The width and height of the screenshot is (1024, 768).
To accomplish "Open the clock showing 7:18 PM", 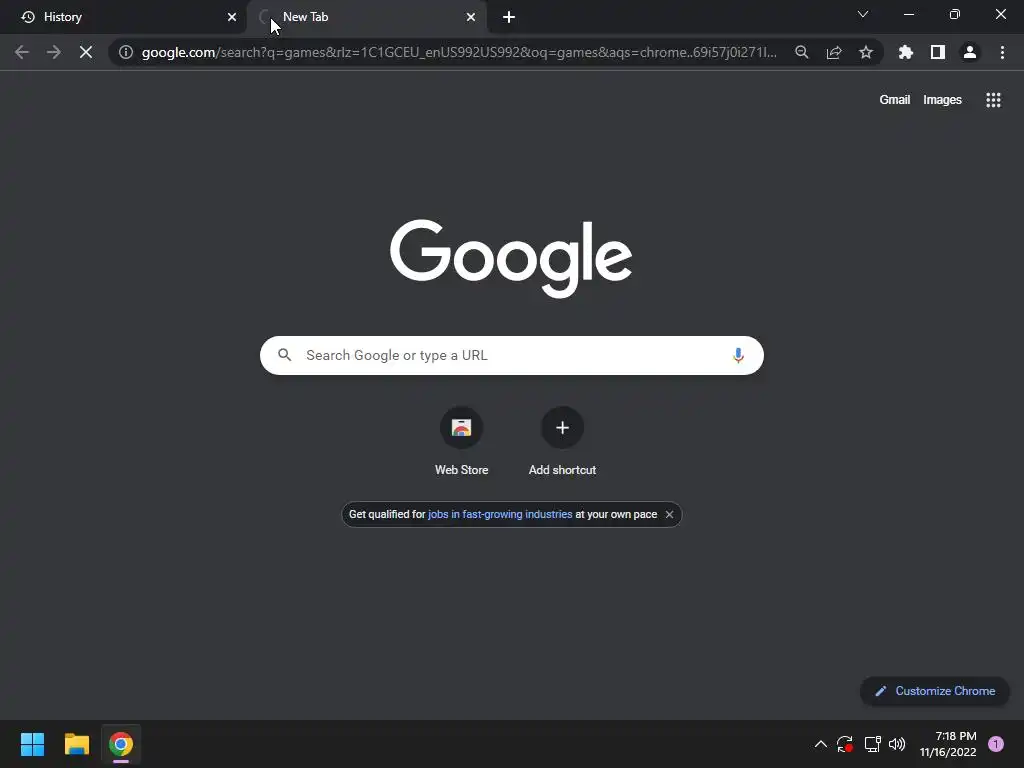I will tap(948, 744).
